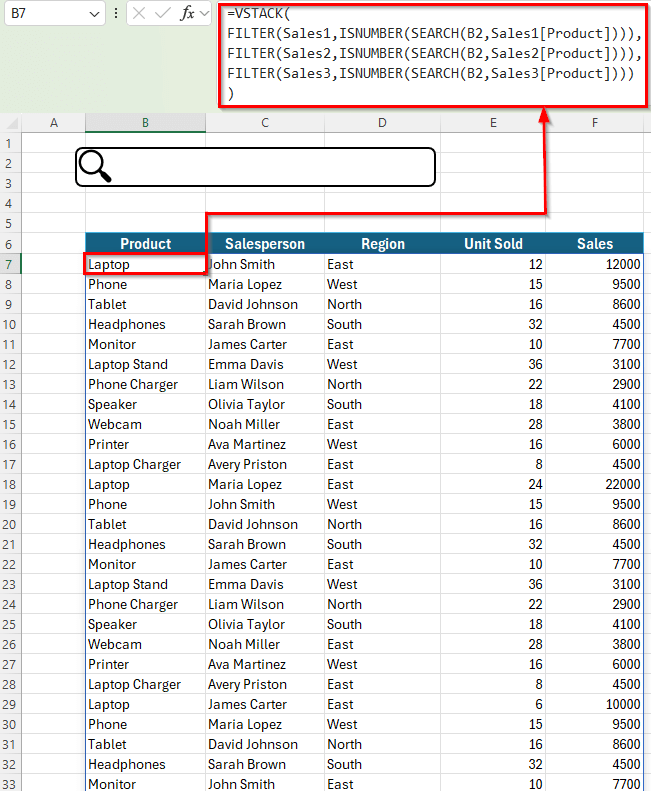Click Laptop Stand in row 12

point(145,364)
